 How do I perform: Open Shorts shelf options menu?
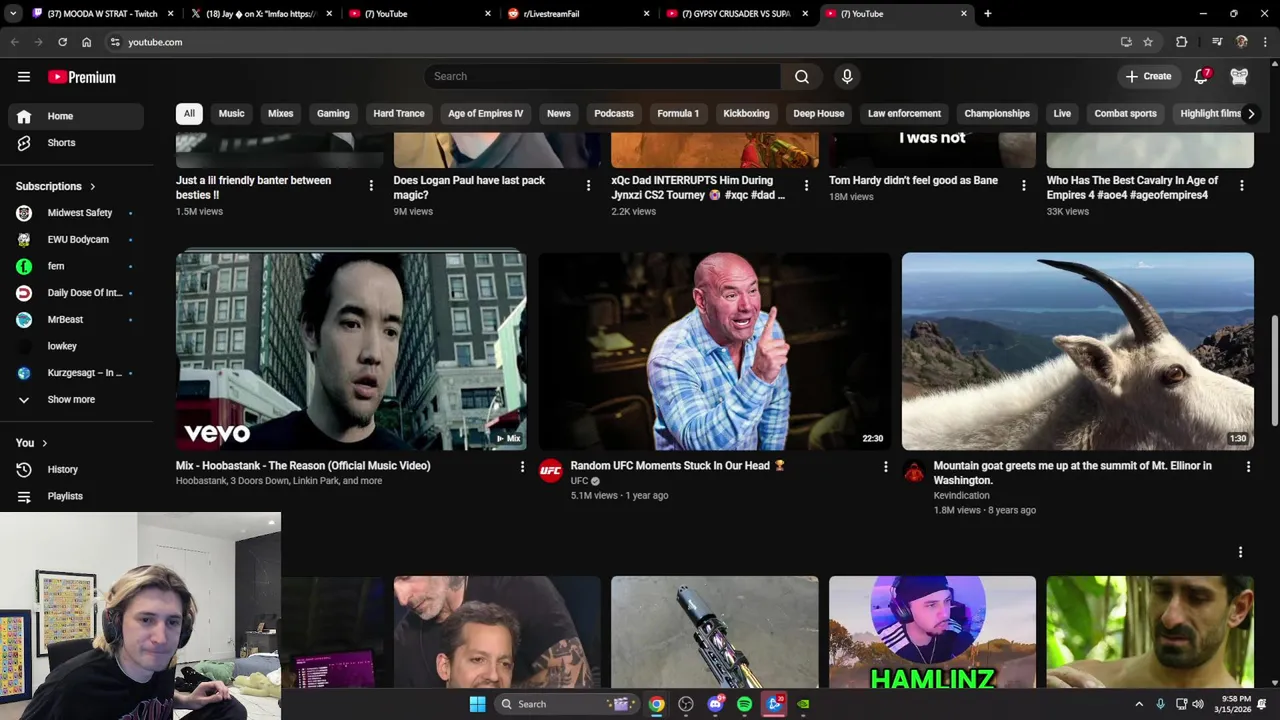[x=1240, y=552]
